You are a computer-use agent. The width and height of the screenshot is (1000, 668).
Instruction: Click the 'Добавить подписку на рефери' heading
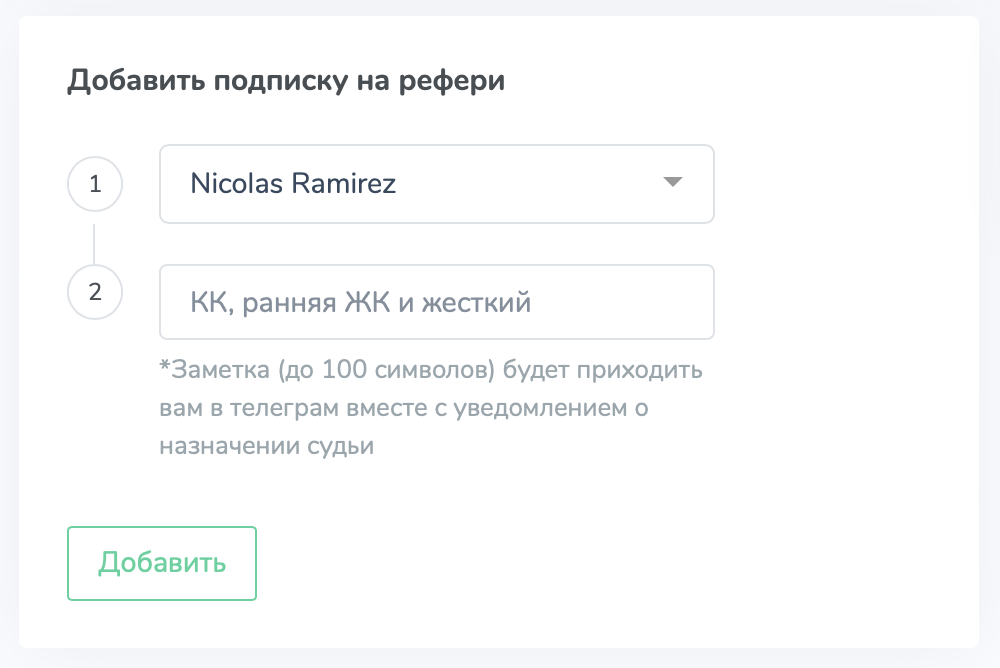(286, 81)
